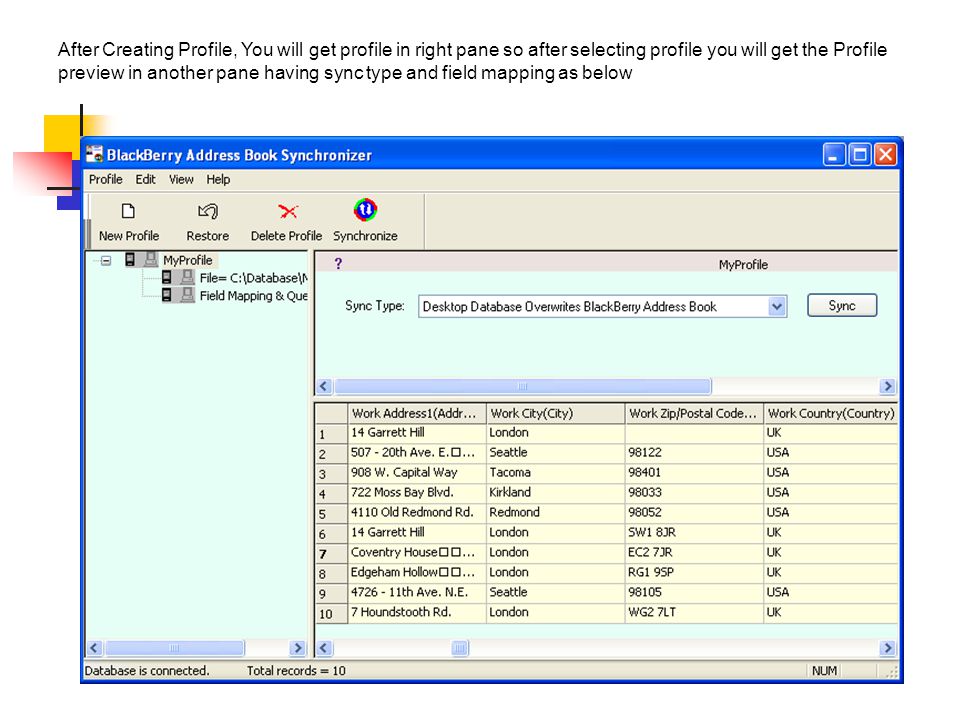Click the cell '7 Houndstooth Rd.'
This screenshot has width=960, height=720.
click(x=417, y=612)
